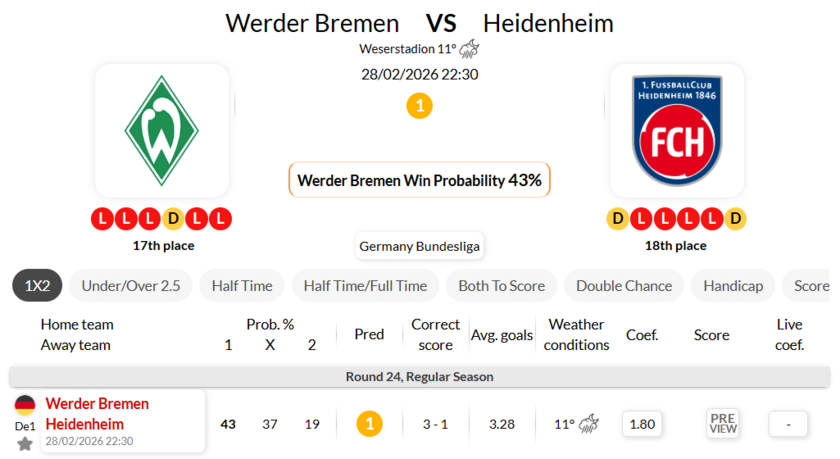Click the Heidenheim club crest
The width and height of the screenshot is (840, 459).
point(677,130)
